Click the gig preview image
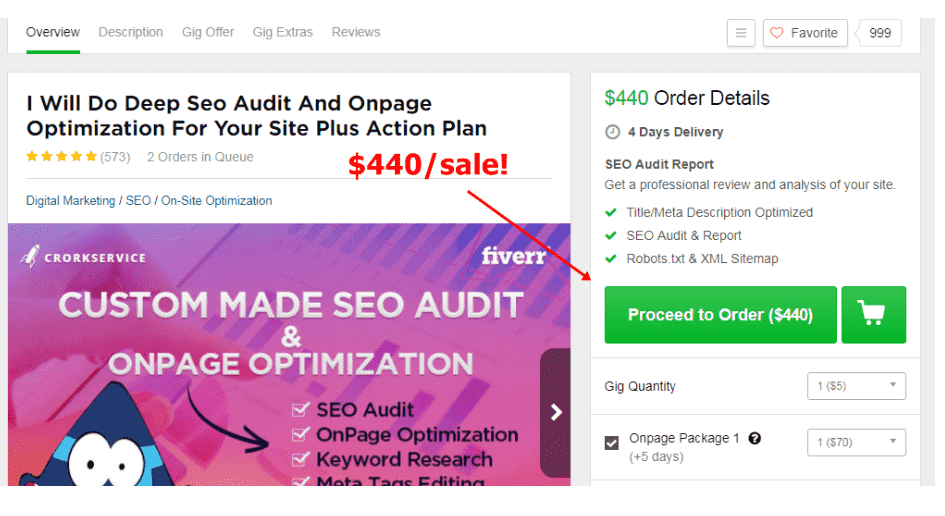Image resolution: width=945 pixels, height=516 pixels. (x=289, y=354)
